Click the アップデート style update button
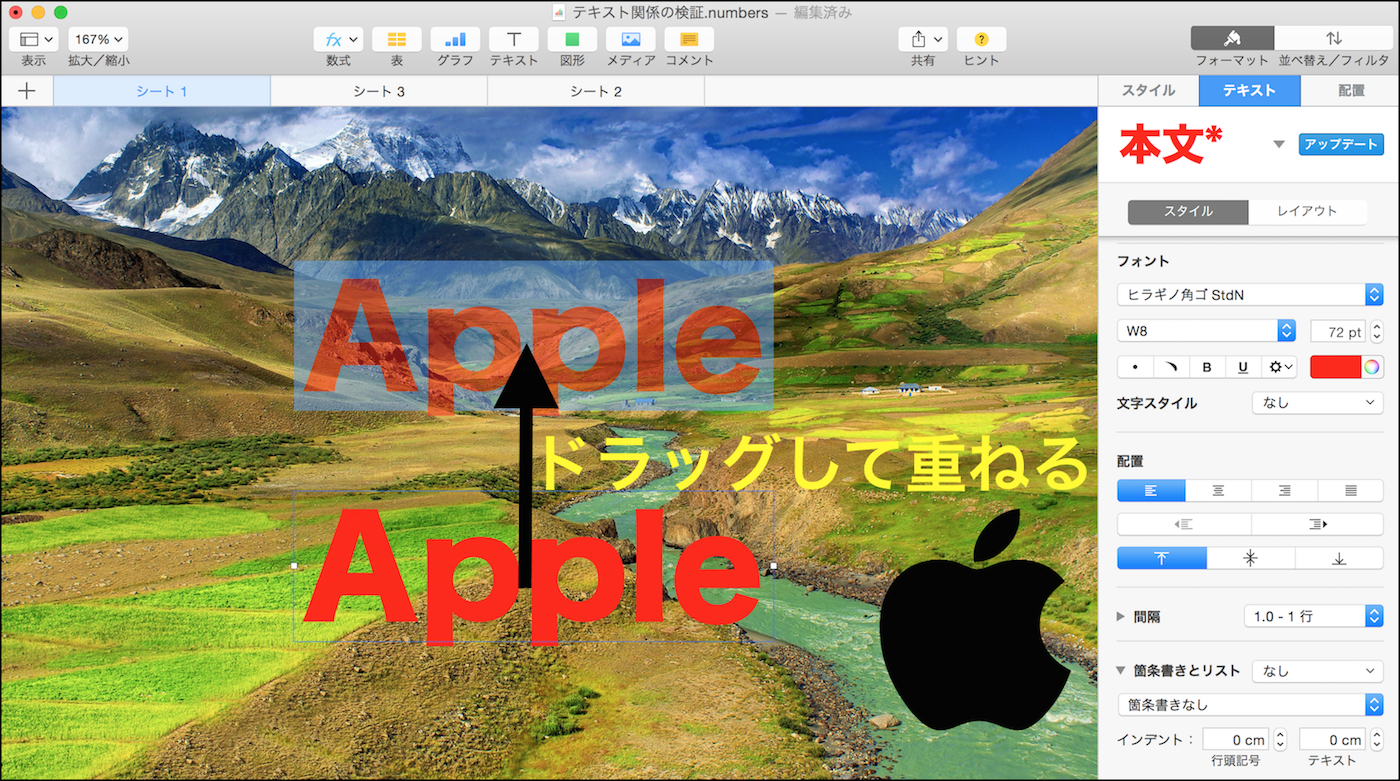 1341,145
